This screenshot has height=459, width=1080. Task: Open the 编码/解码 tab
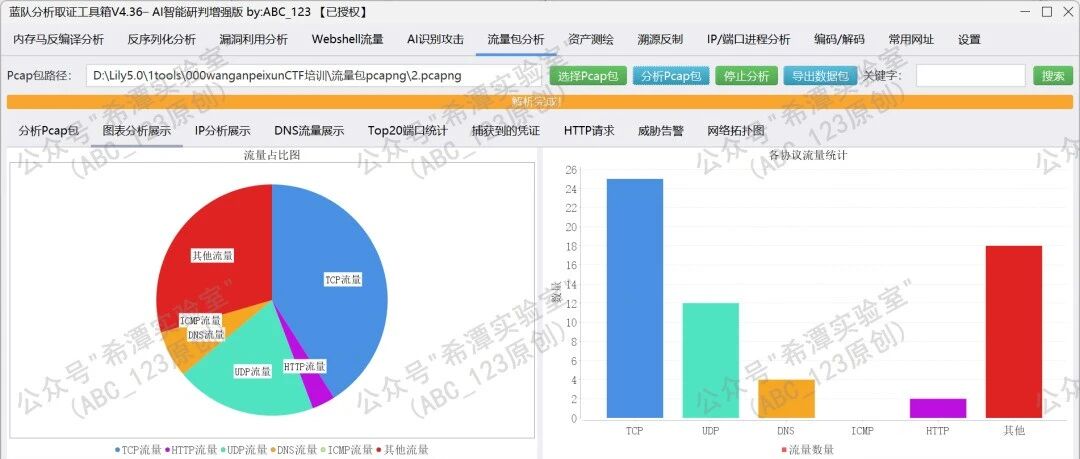click(x=839, y=39)
